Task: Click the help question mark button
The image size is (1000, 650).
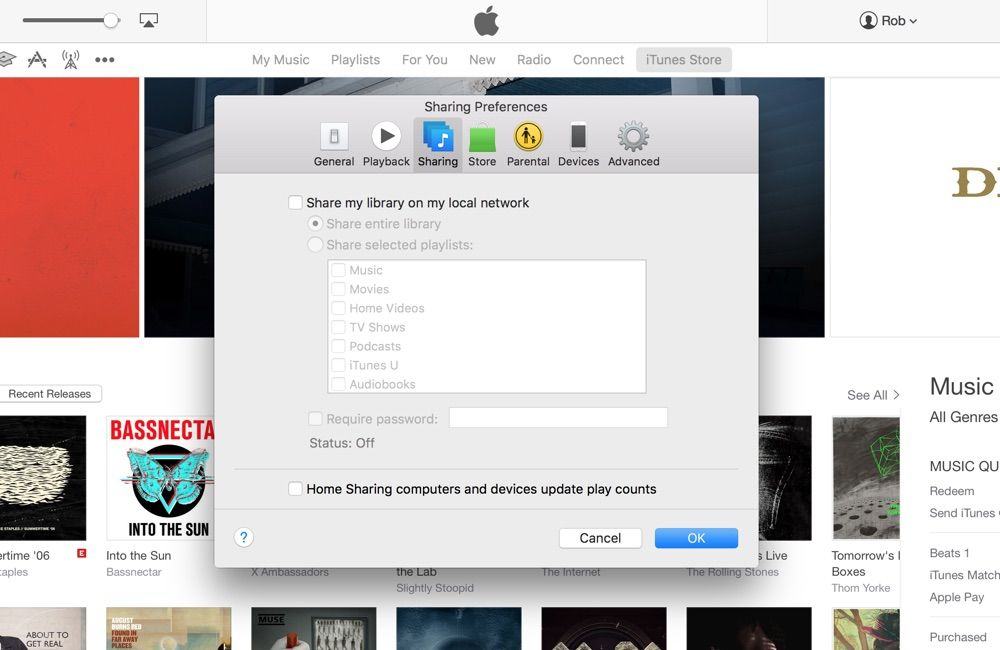Action: point(244,538)
